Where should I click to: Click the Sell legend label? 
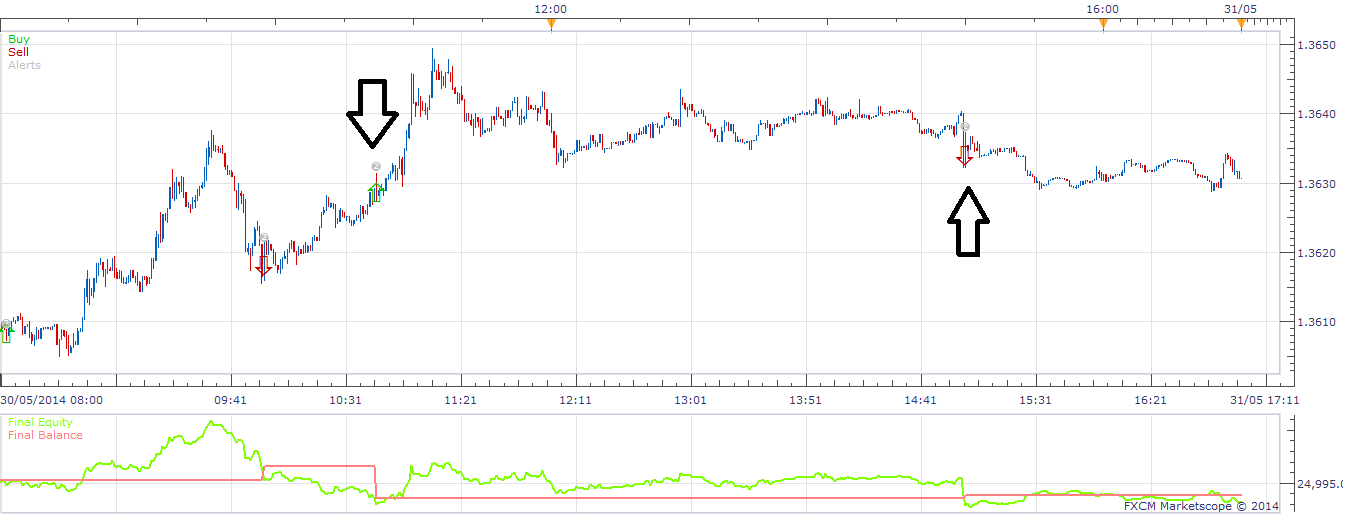tap(18, 52)
